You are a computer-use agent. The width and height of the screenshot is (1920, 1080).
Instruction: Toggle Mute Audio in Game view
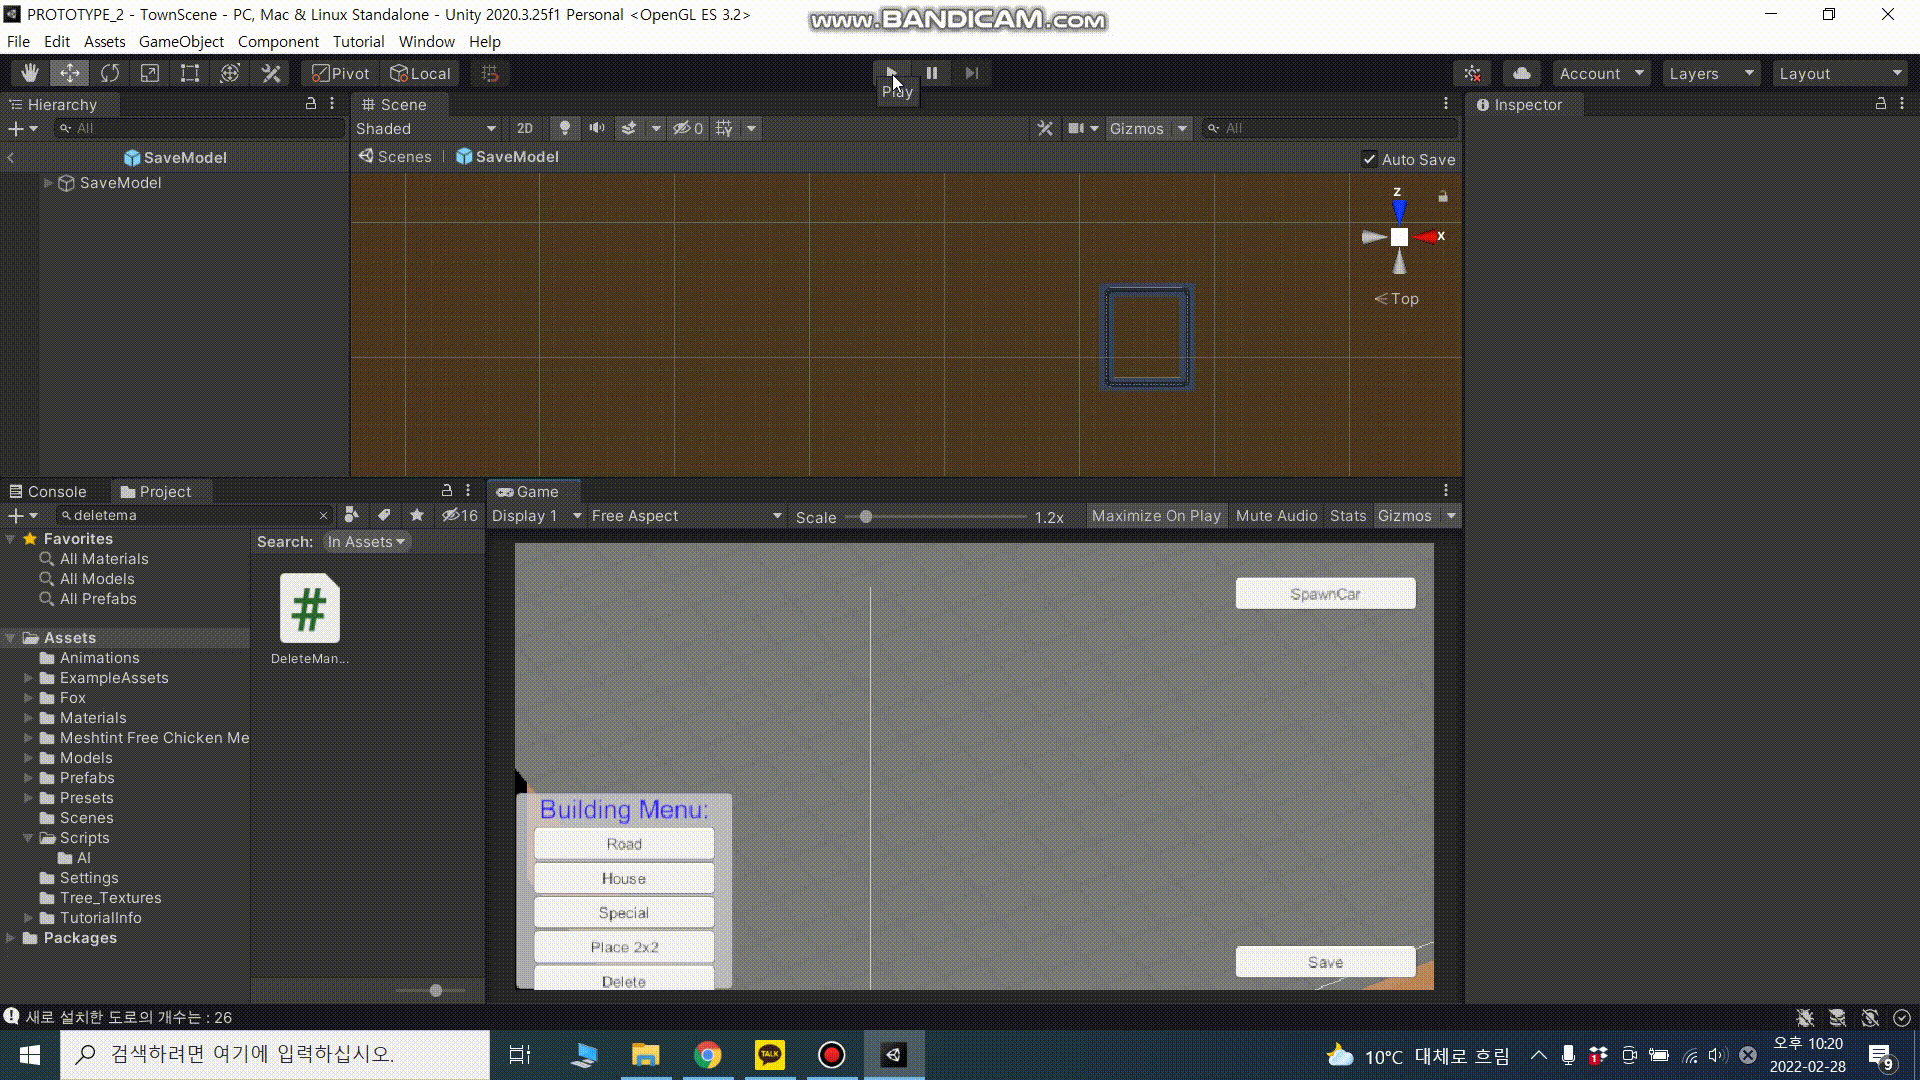(x=1276, y=516)
